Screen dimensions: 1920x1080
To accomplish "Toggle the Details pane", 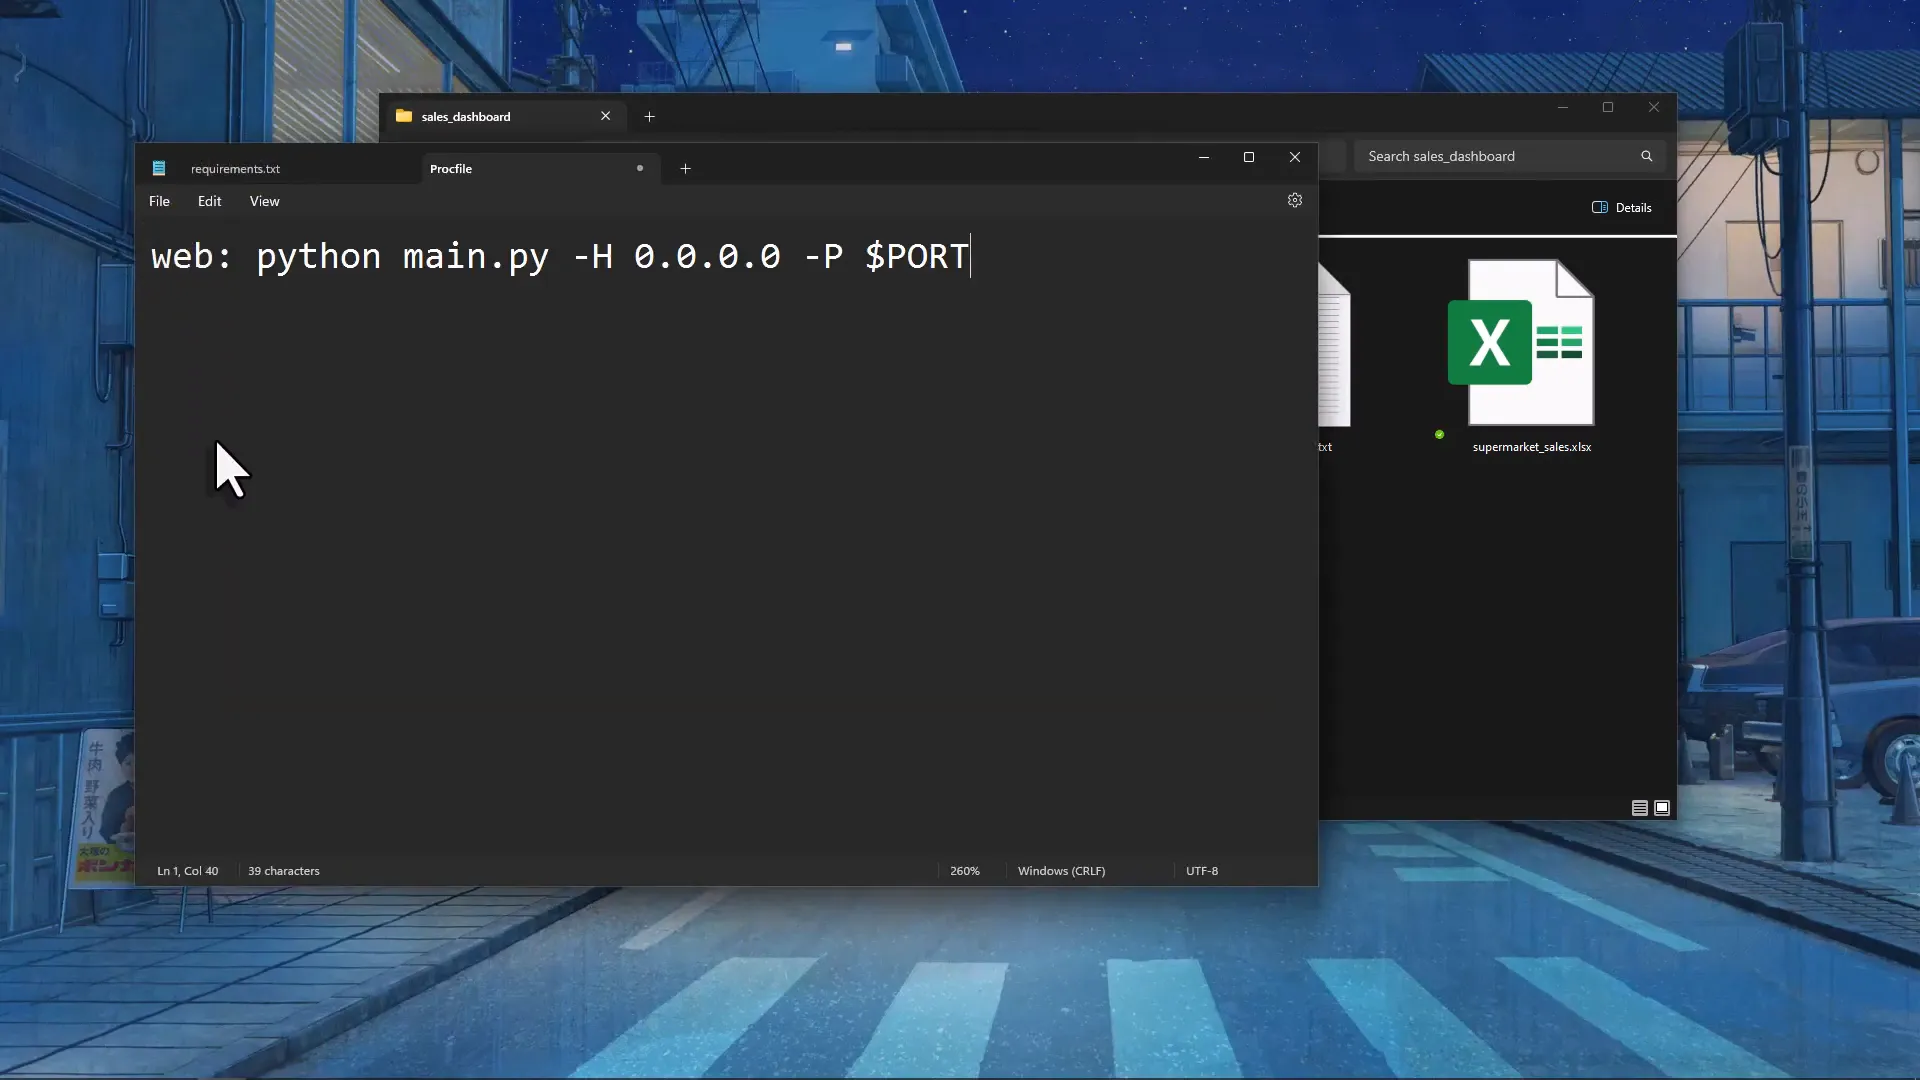I will [x=1622, y=207].
